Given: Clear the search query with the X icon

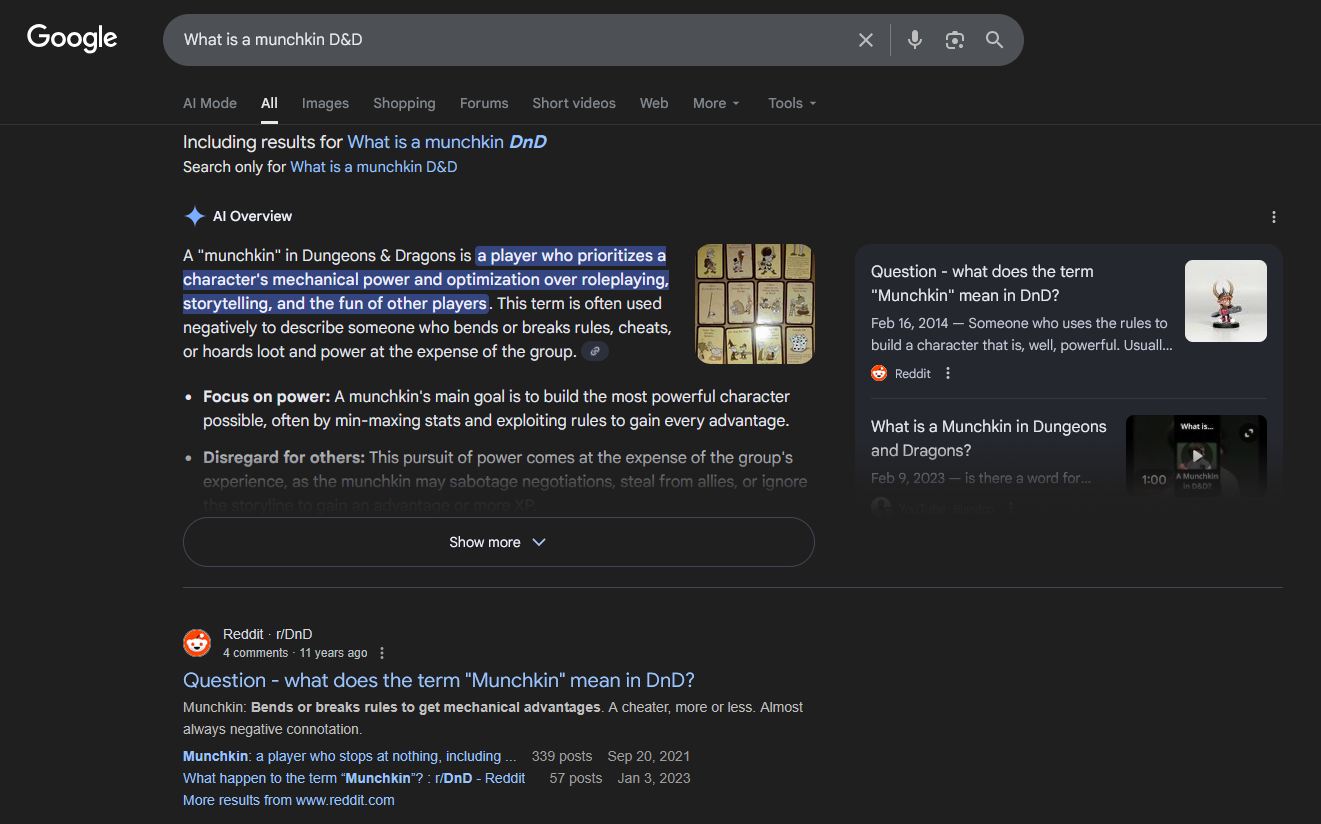Looking at the screenshot, I should click(866, 40).
